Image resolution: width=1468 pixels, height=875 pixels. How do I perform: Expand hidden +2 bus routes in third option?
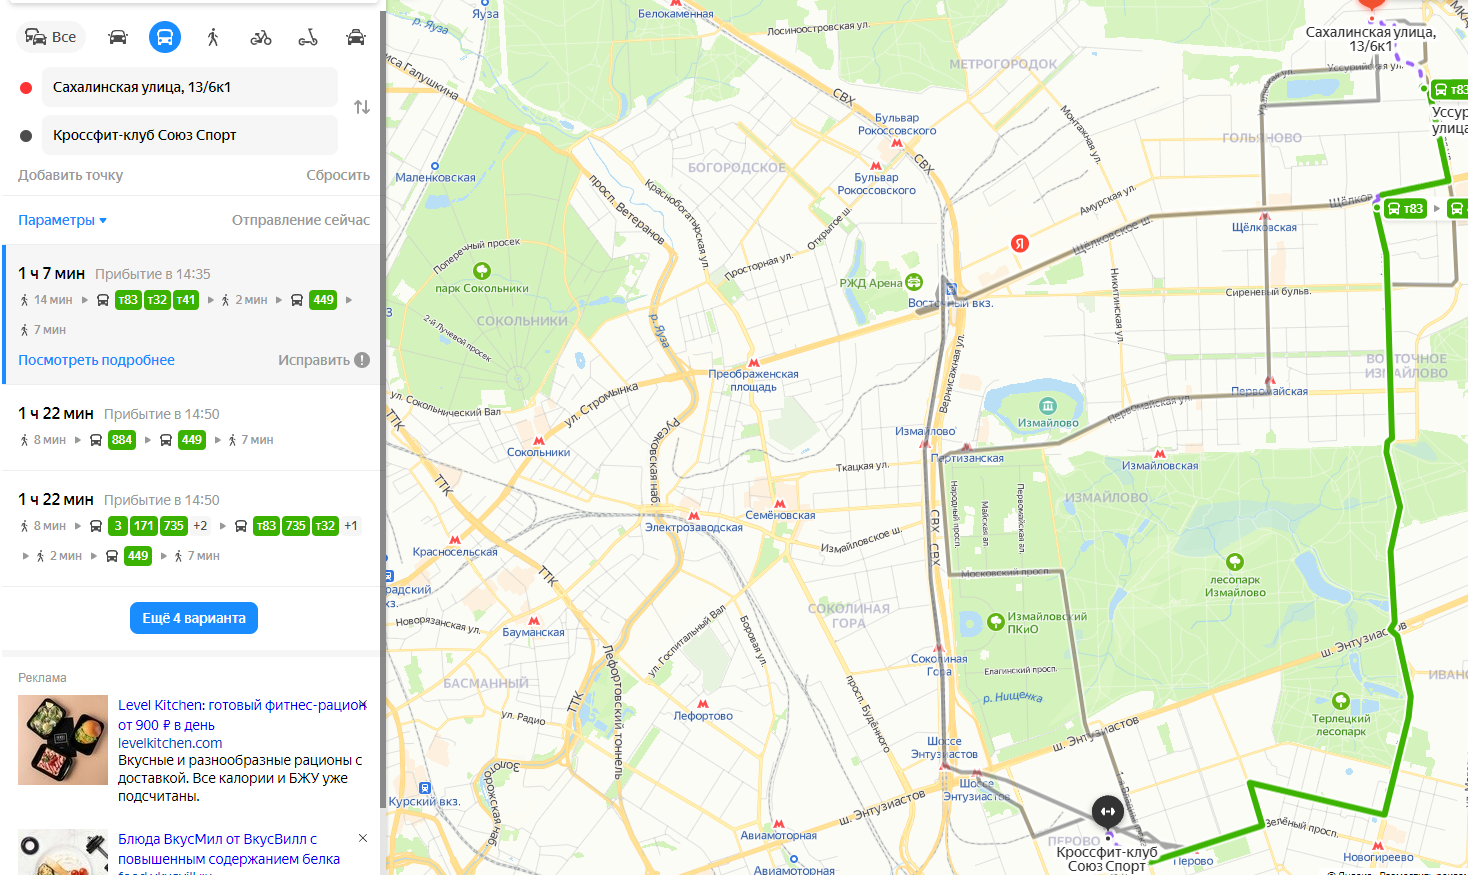tap(200, 526)
